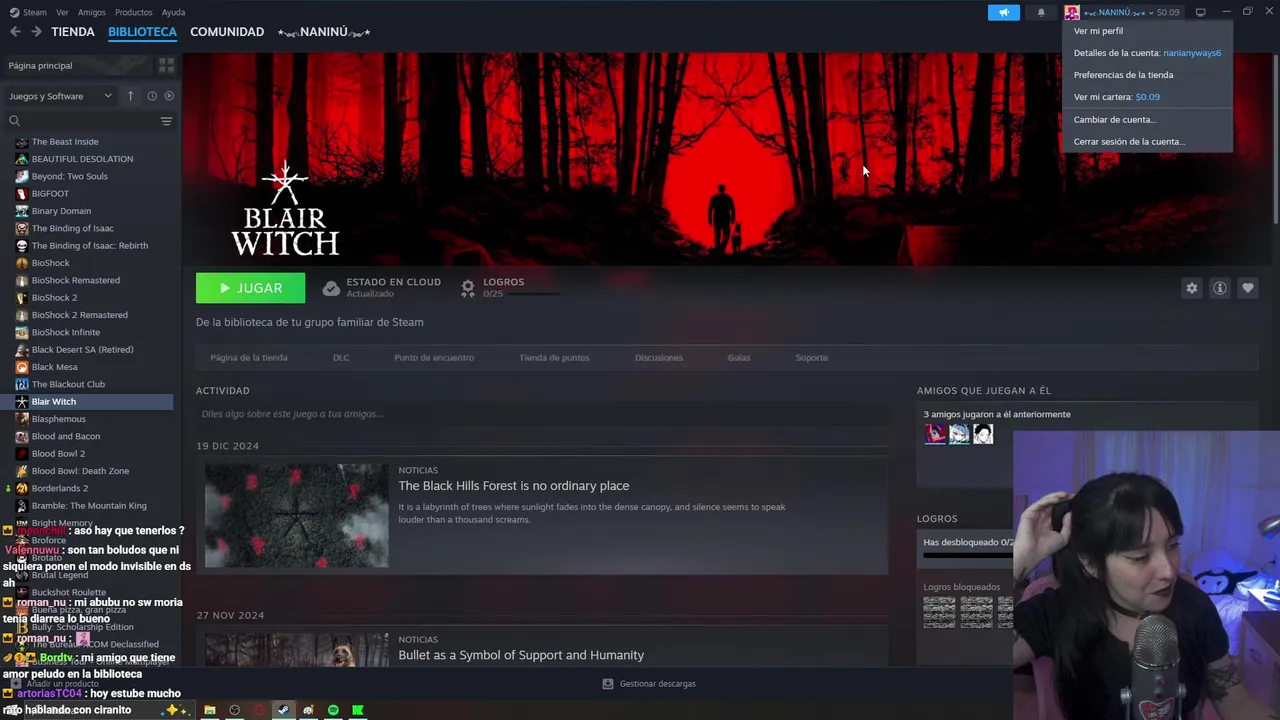Choose Cerrar sesión de la cuenta
This screenshot has width=1280, height=720.
pyautogui.click(x=1129, y=141)
